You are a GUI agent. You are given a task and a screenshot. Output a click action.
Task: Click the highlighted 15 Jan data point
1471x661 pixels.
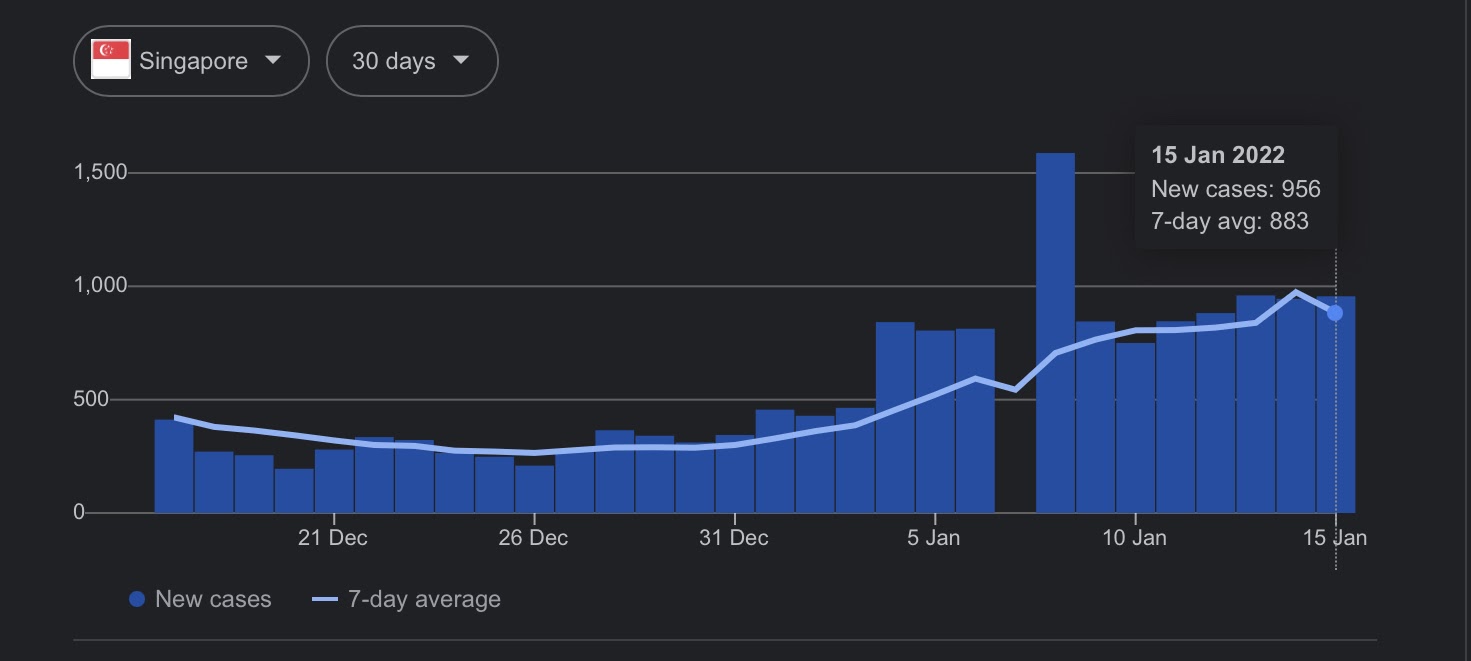coord(1334,313)
